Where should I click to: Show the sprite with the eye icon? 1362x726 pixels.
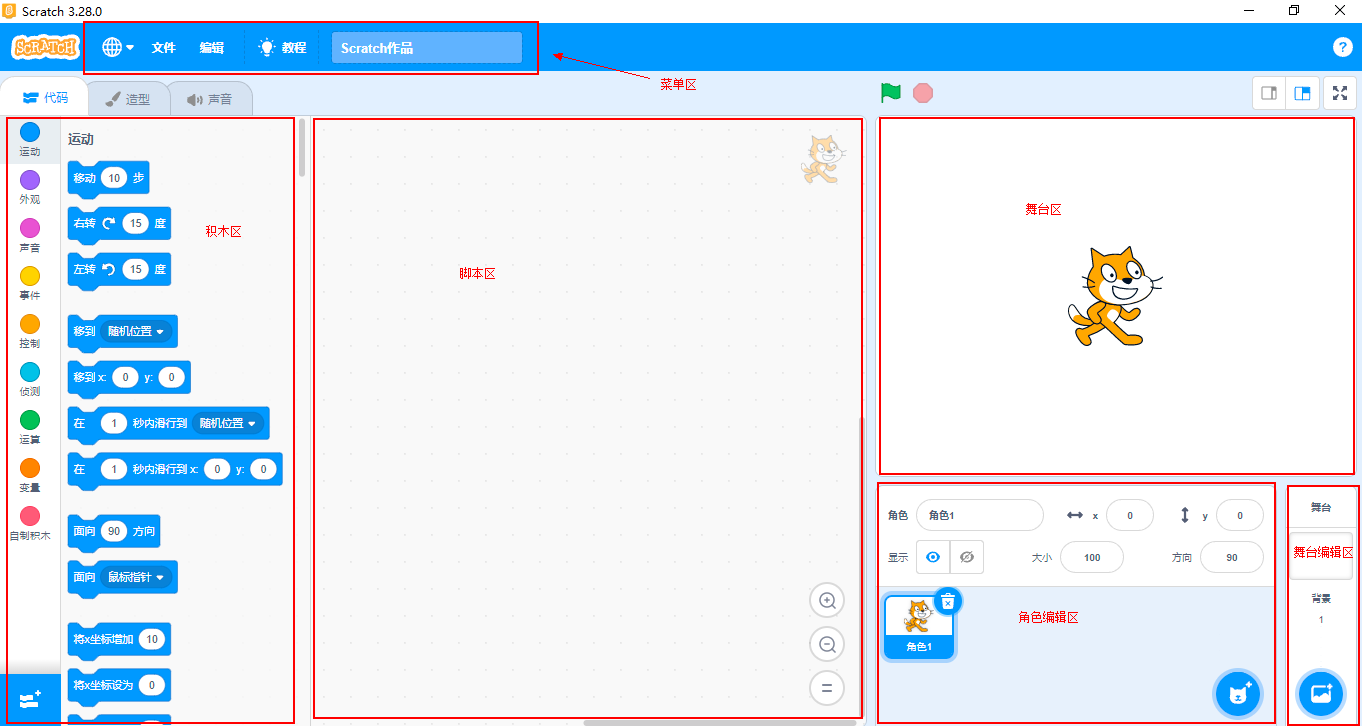[x=933, y=557]
